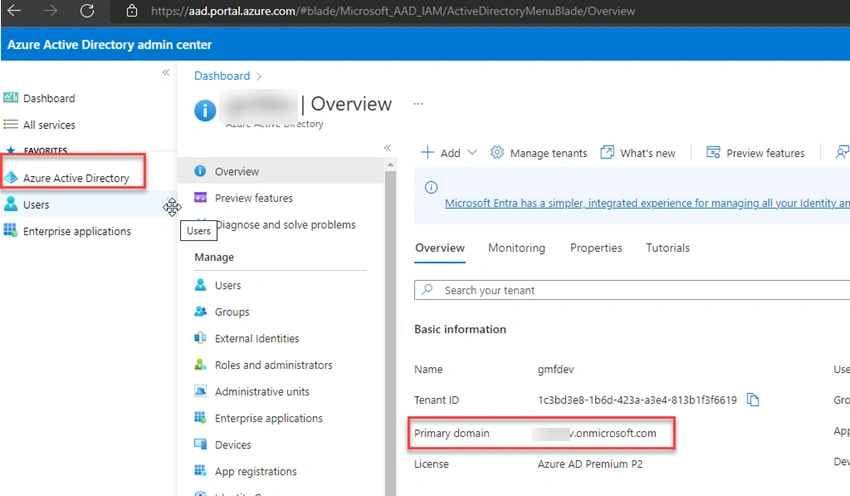850x496 pixels.
Task: Click the Administrative units icon
Action: tap(200, 391)
